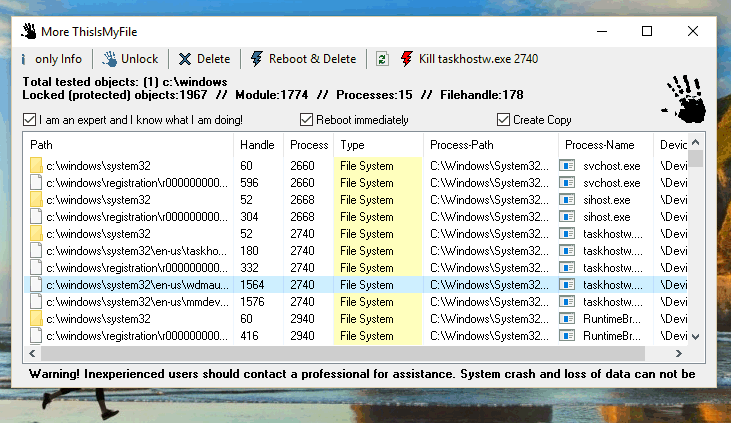Click the sihost.exe process icon, handle 304
The height and width of the screenshot is (423, 731).
click(567, 217)
